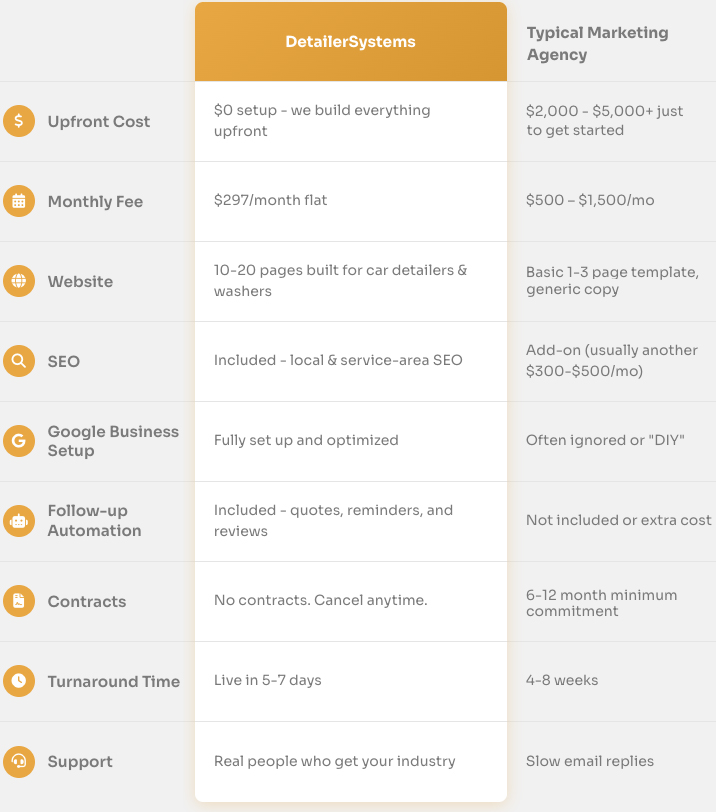
Task: Click "No contracts. Cancel anytime." text
Action: (320, 600)
